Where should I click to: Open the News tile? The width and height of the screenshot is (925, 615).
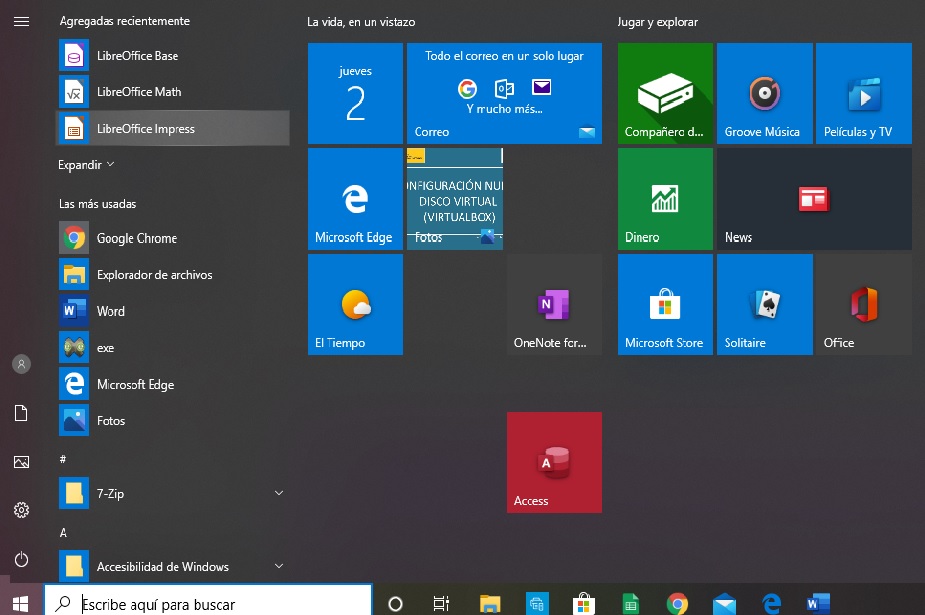tap(814, 199)
